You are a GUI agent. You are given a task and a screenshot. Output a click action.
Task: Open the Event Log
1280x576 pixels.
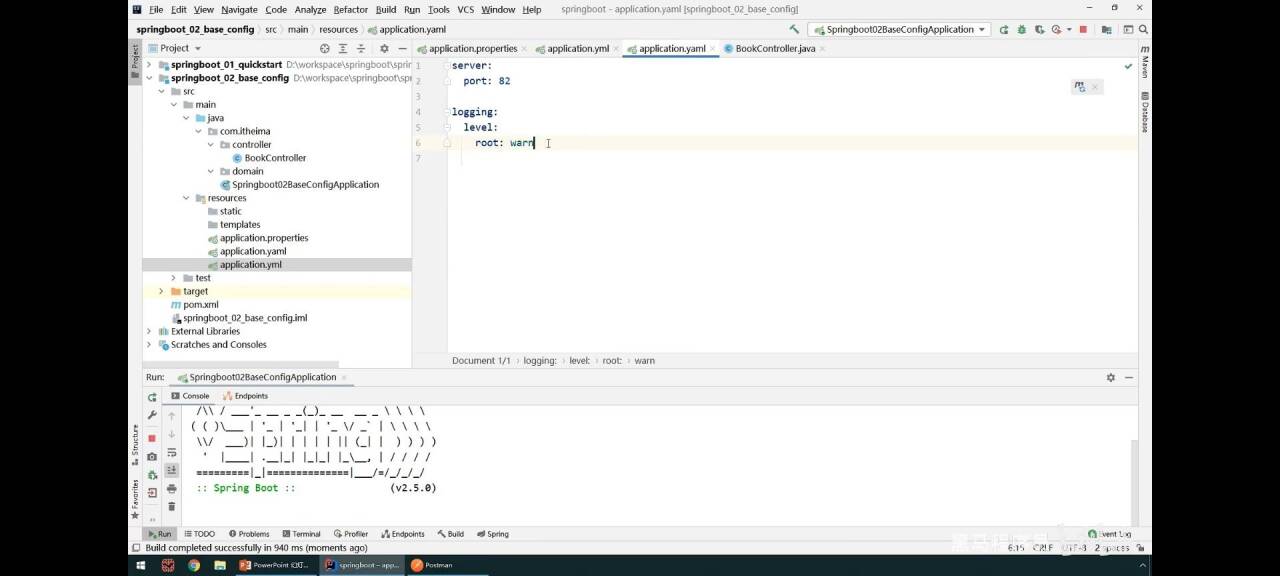1110,534
